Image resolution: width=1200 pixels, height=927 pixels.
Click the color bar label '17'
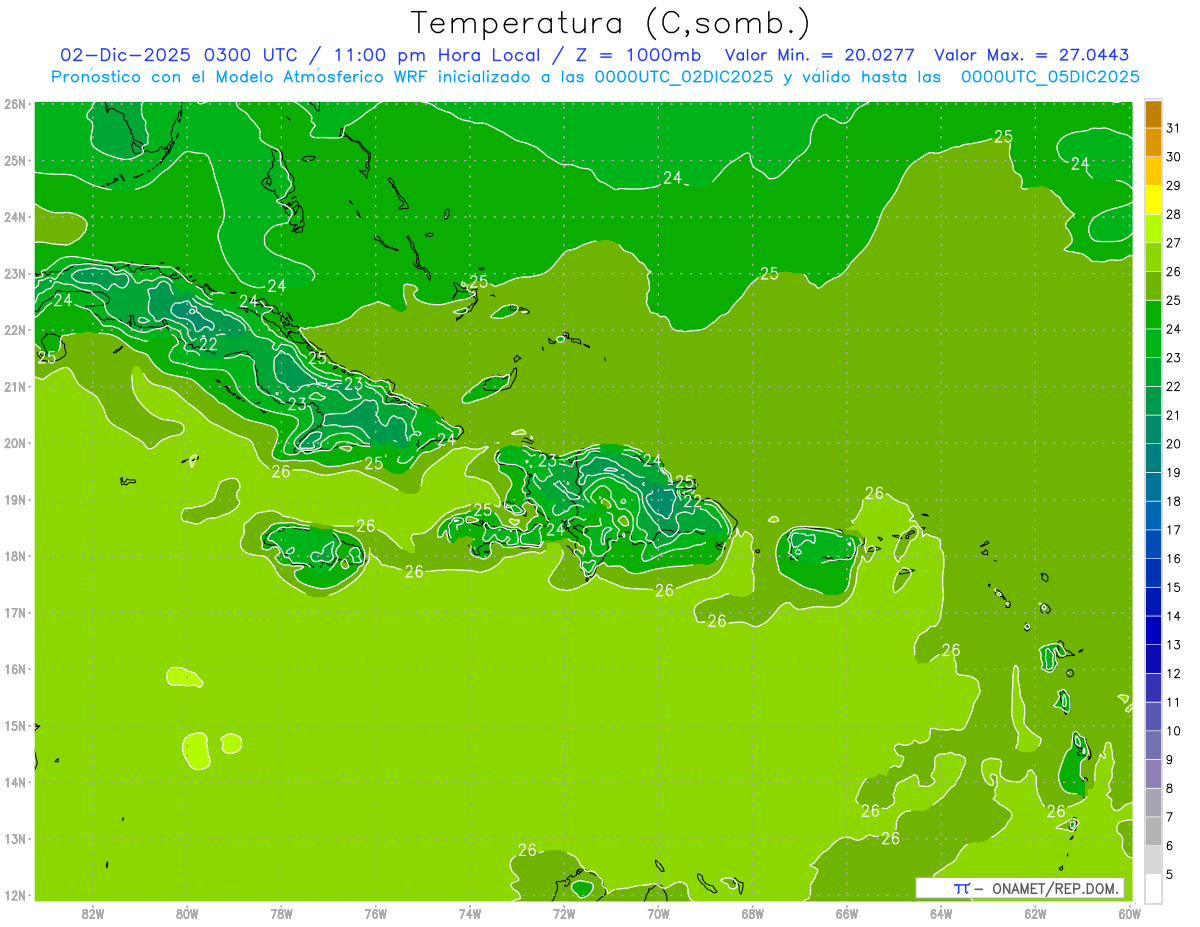point(1173,530)
